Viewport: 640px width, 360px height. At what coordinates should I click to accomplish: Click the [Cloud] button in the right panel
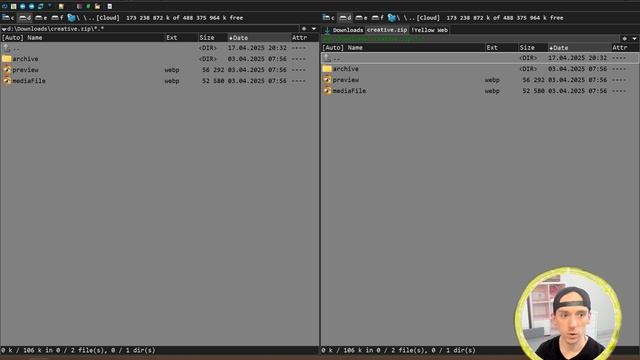[x=428, y=18]
